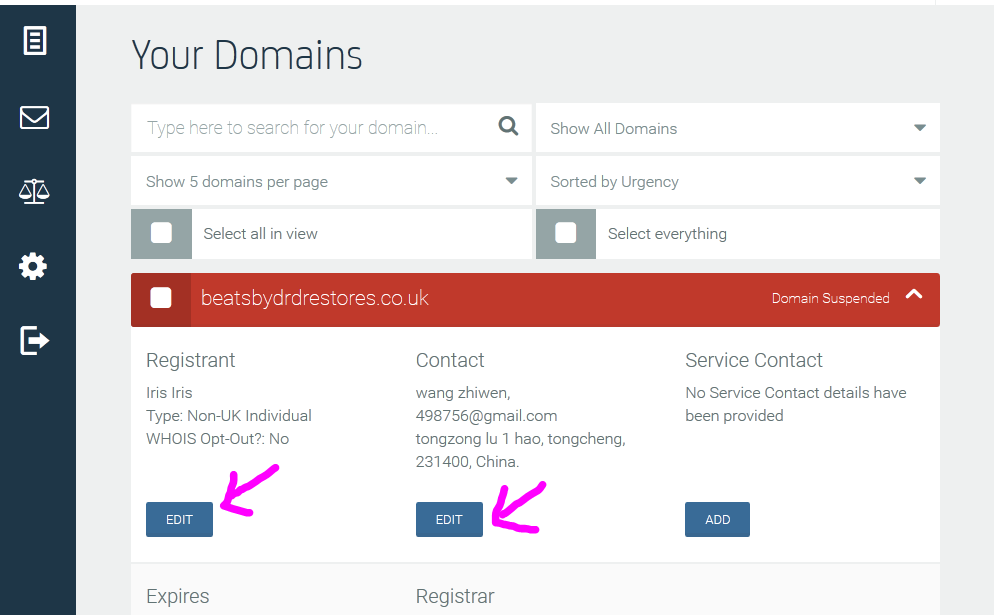Click the beatsbydrdrestores.co.uk domain name

tap(314, 298)
